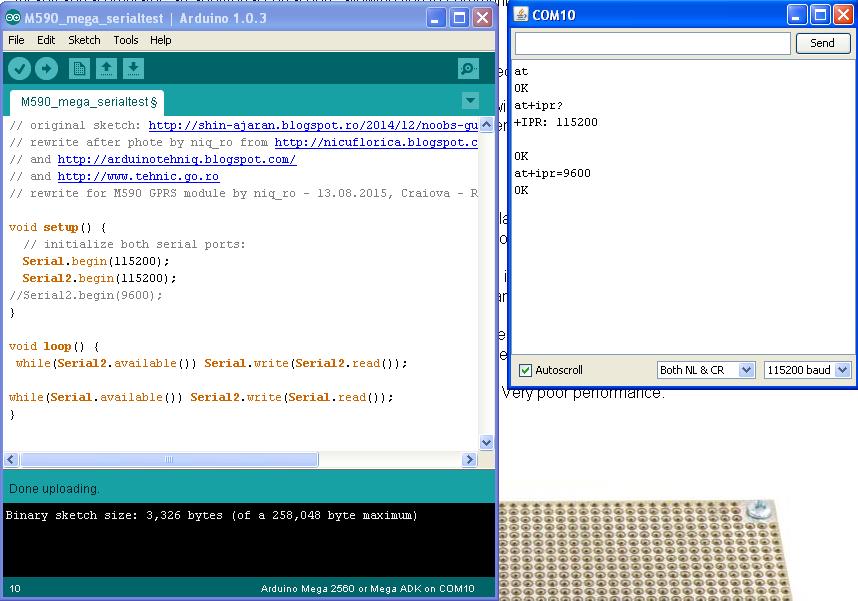The width and height of the screenshot is (858, 601).
Task: Click the COM10 window title bar icon
Action: tap(519, 14)
